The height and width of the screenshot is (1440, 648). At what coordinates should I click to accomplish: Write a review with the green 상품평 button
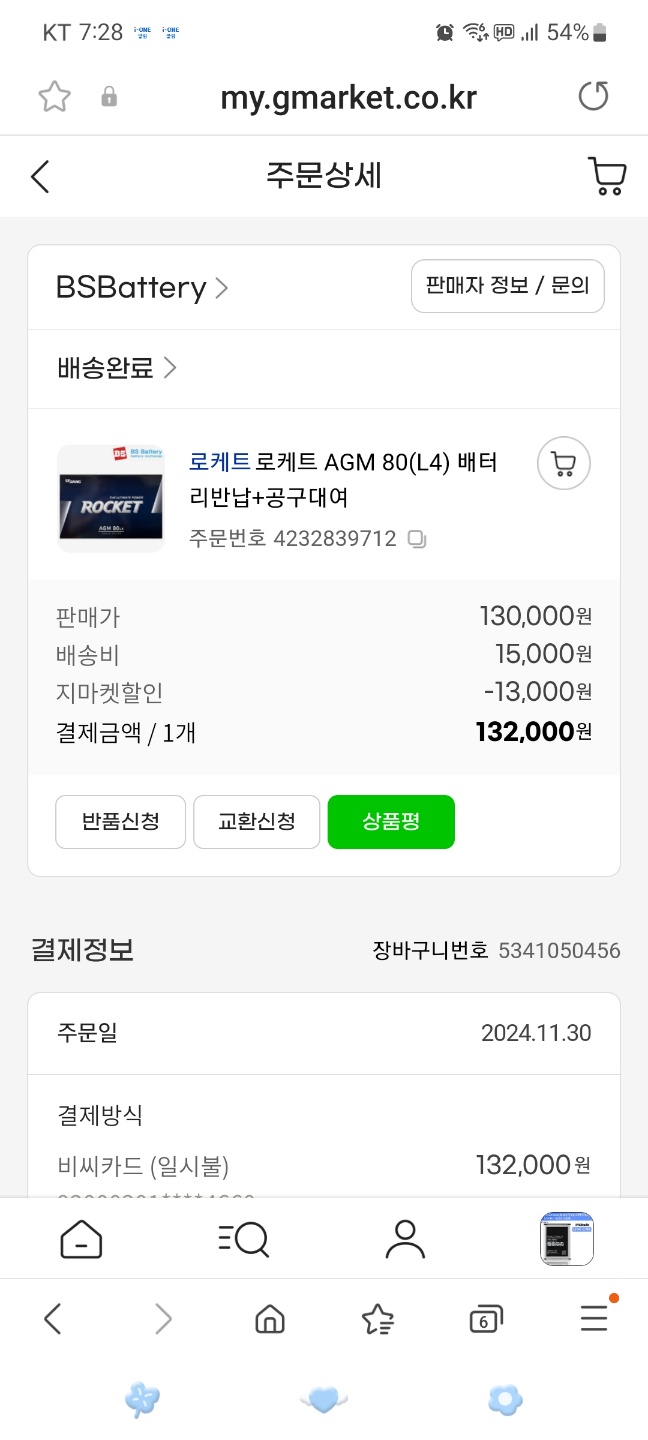click(391, 822)
